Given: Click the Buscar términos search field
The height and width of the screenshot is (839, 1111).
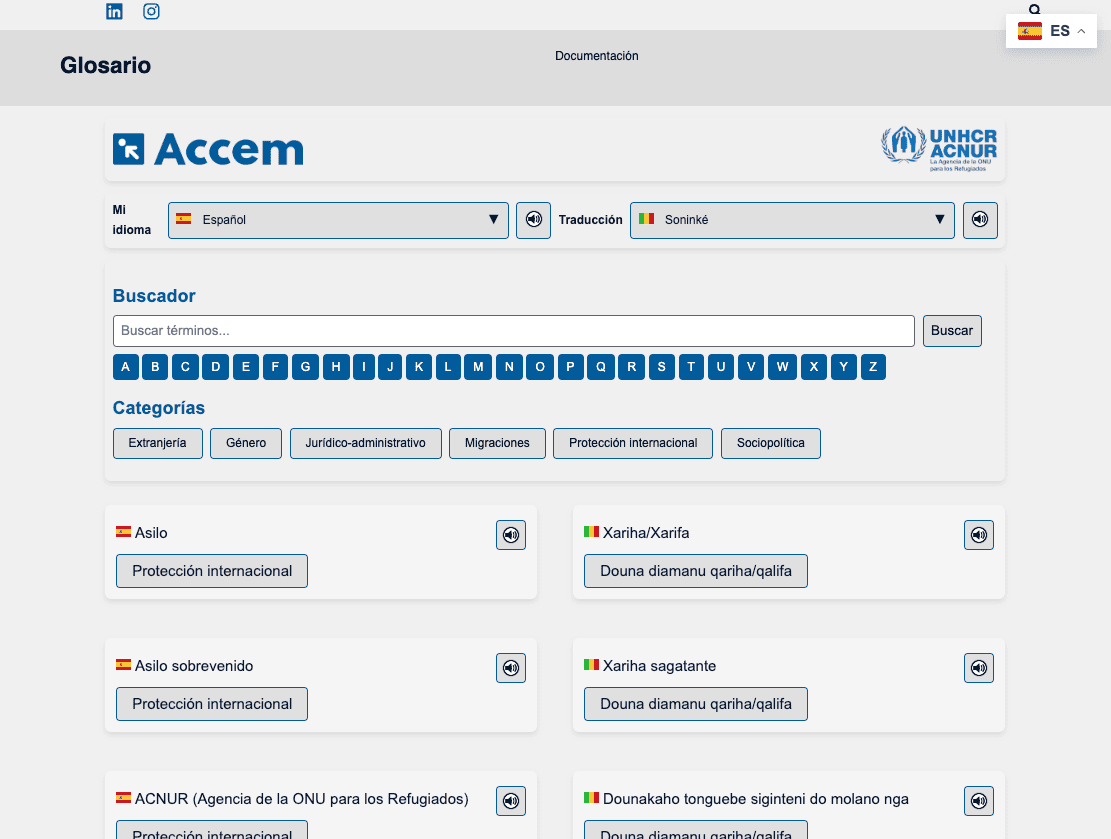Looking at the screenshot, I should 513,331.
